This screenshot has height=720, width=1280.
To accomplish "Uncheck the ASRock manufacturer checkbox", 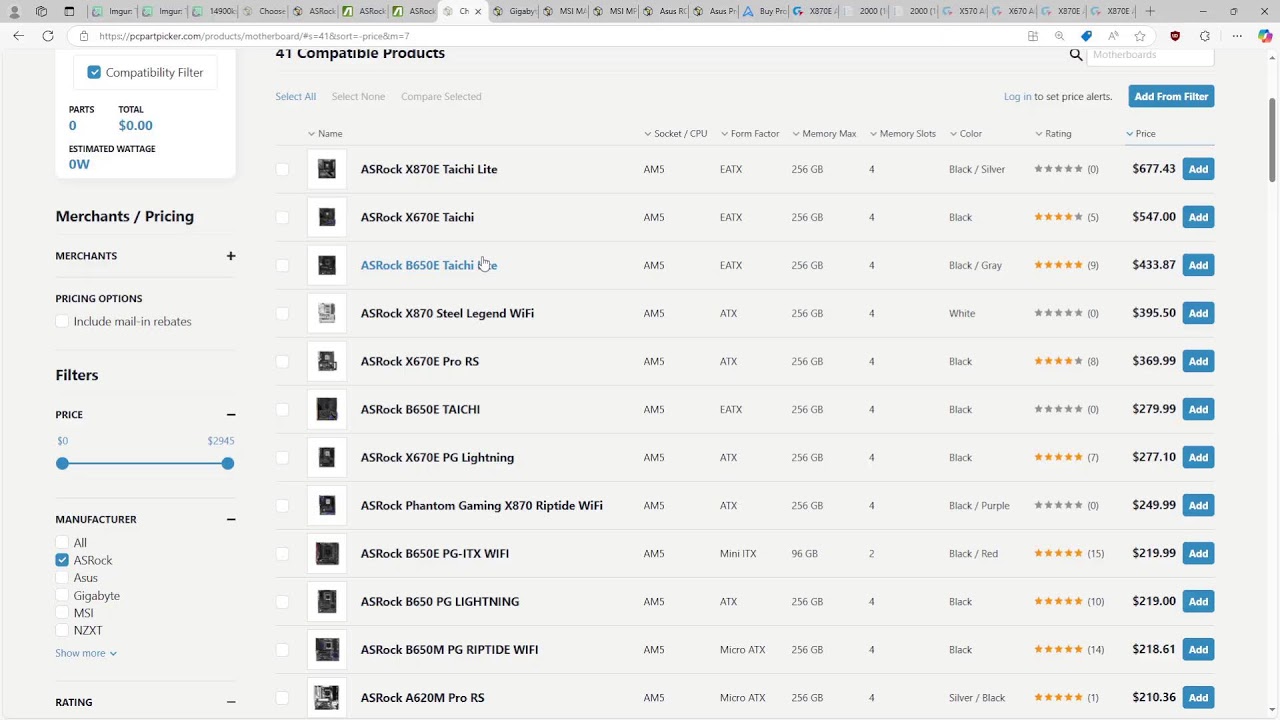I will tap(62, 560).
